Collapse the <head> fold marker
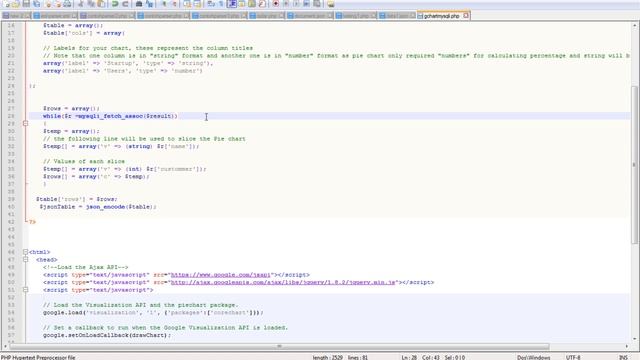The height and width of the screenshot is (360, 640). (x=25, y=260)
